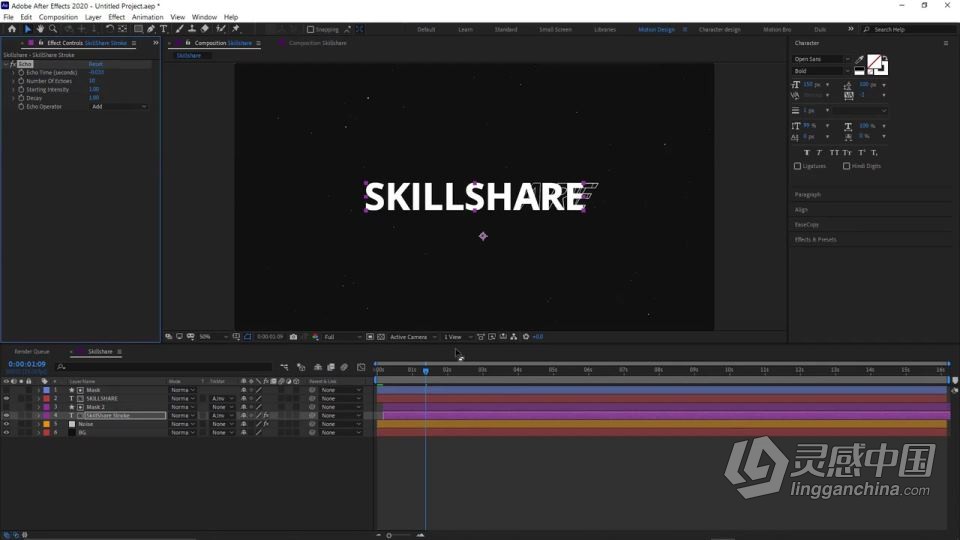Select the Puppet Pin tool
This screenshot has height=540, width=960.
(x=235, y=29)
